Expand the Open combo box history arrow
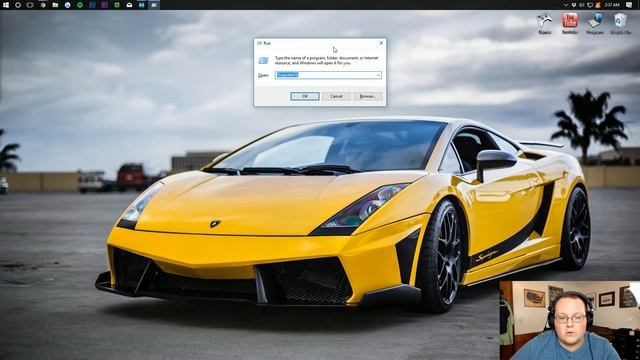This screenshot has height=360, width=640. pos(378,75)
